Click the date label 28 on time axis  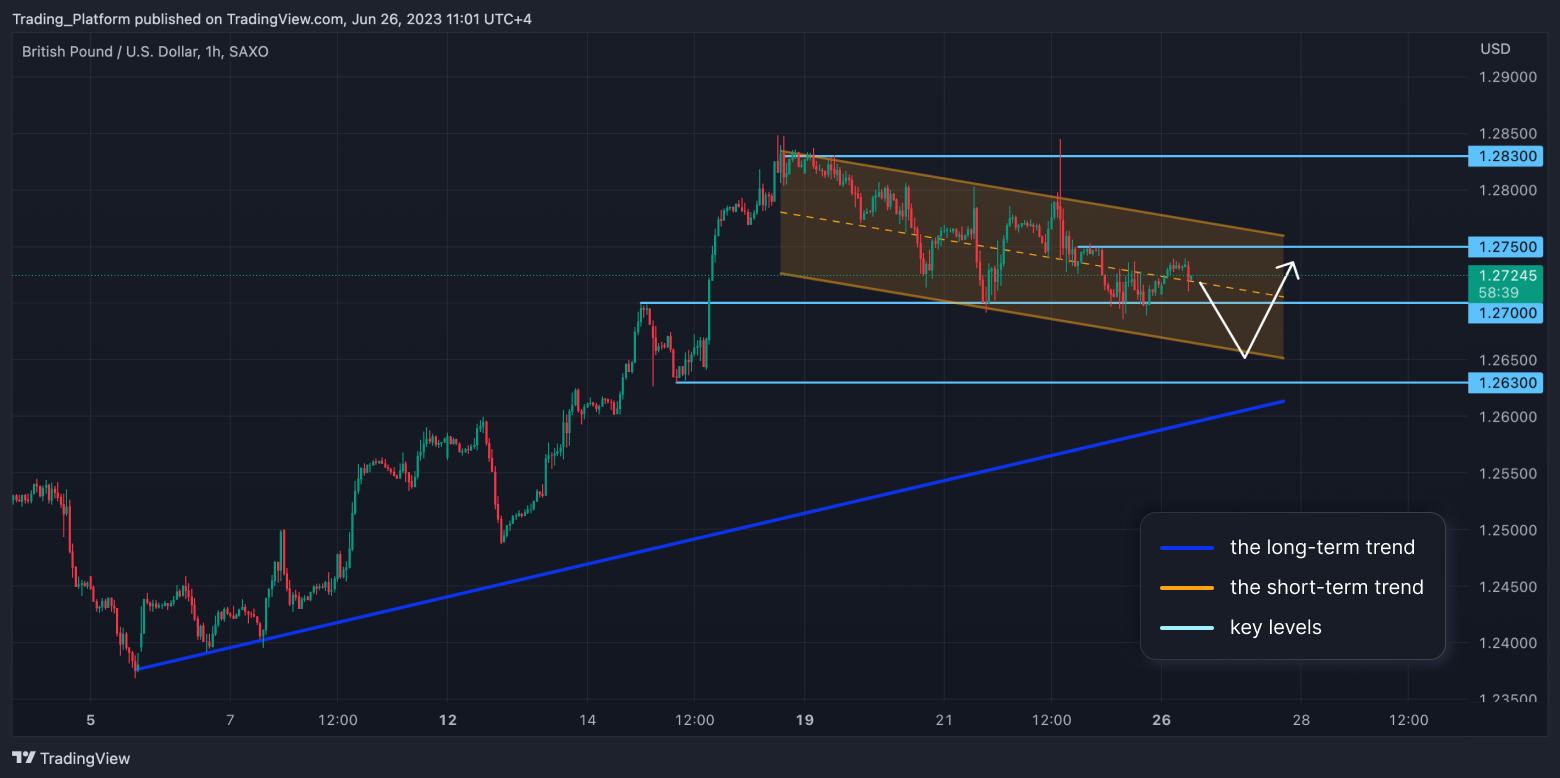[x=1301, y=720]
